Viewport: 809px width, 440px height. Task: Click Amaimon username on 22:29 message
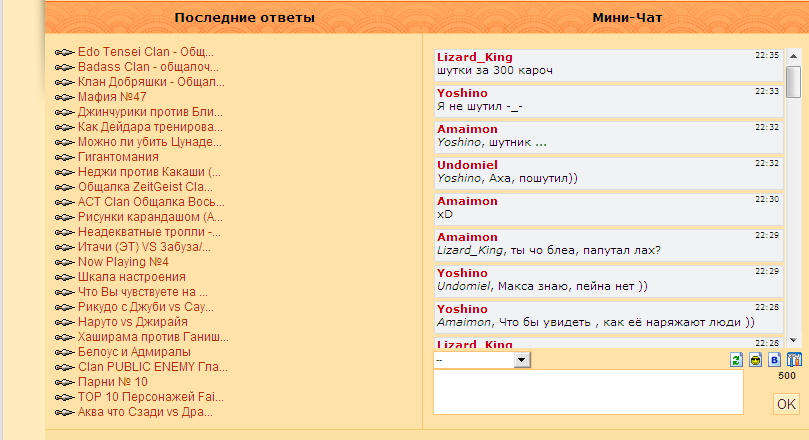click(x=467, y=237)
